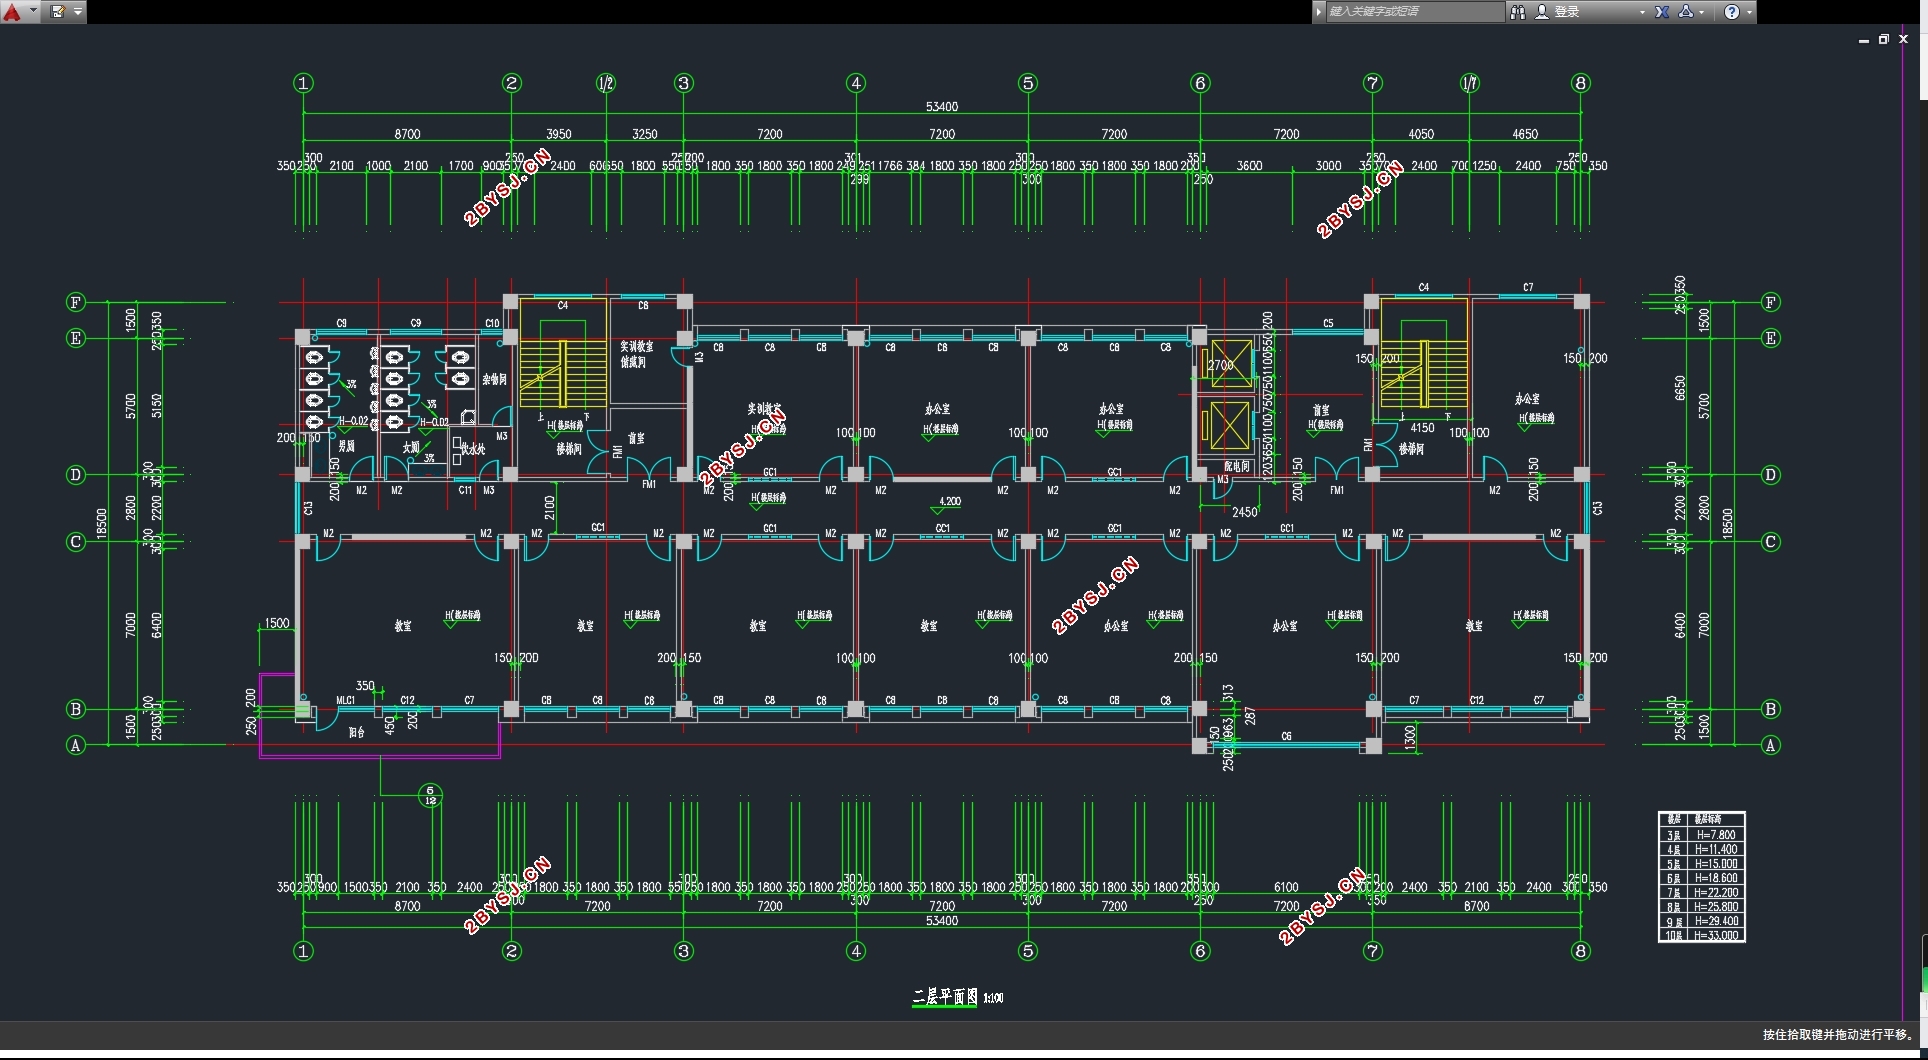
Task: Select the C10 window label
Action: pyautogui.click(x=492, y=323)
